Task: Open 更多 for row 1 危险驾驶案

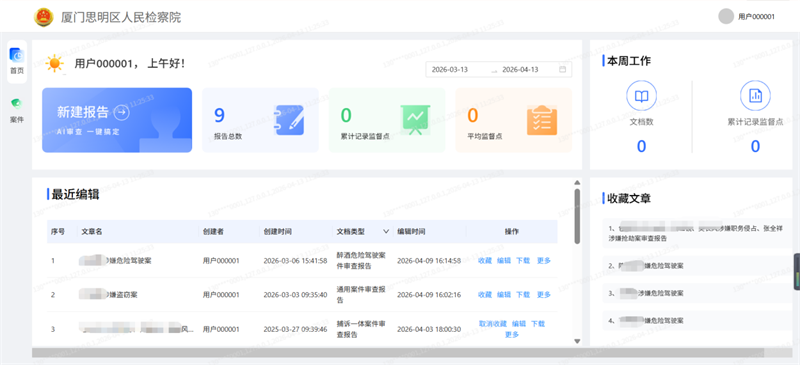Action: click(544, 260)
